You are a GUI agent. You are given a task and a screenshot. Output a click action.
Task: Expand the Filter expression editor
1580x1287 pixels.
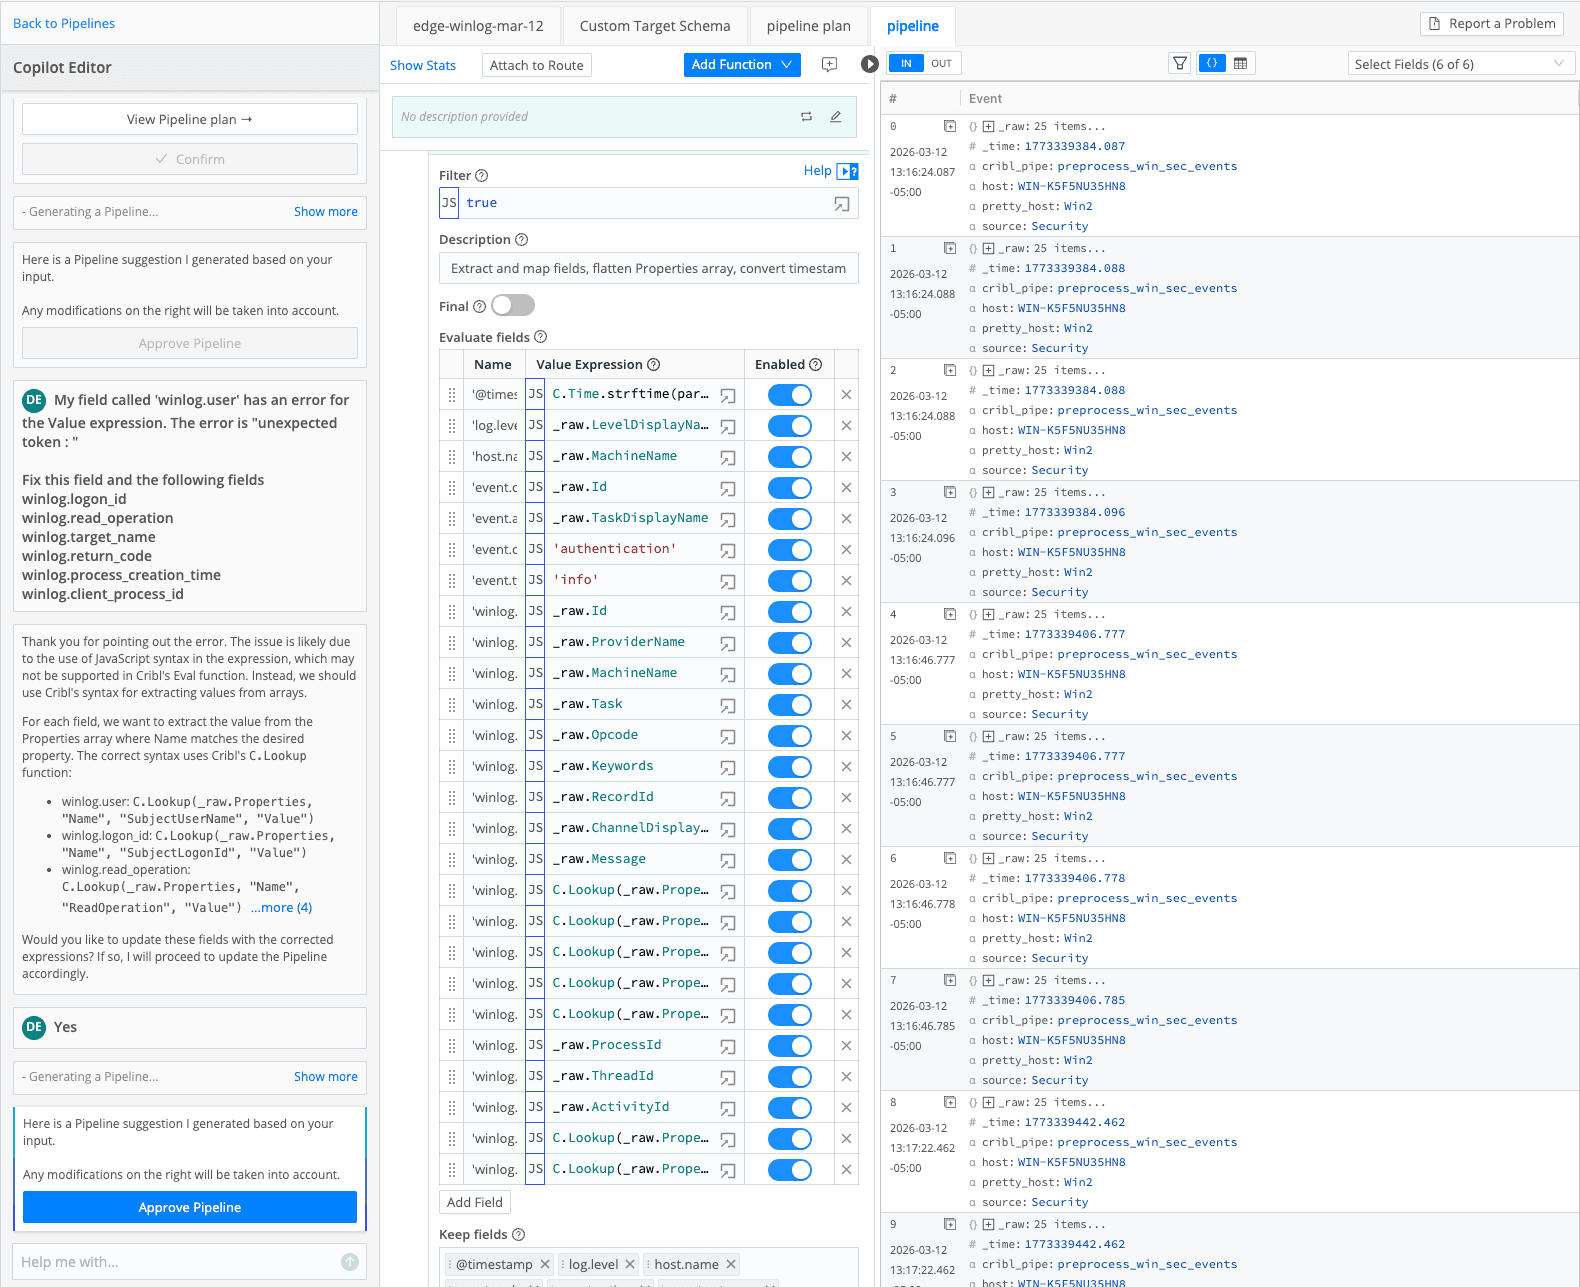tap(842, 203)
